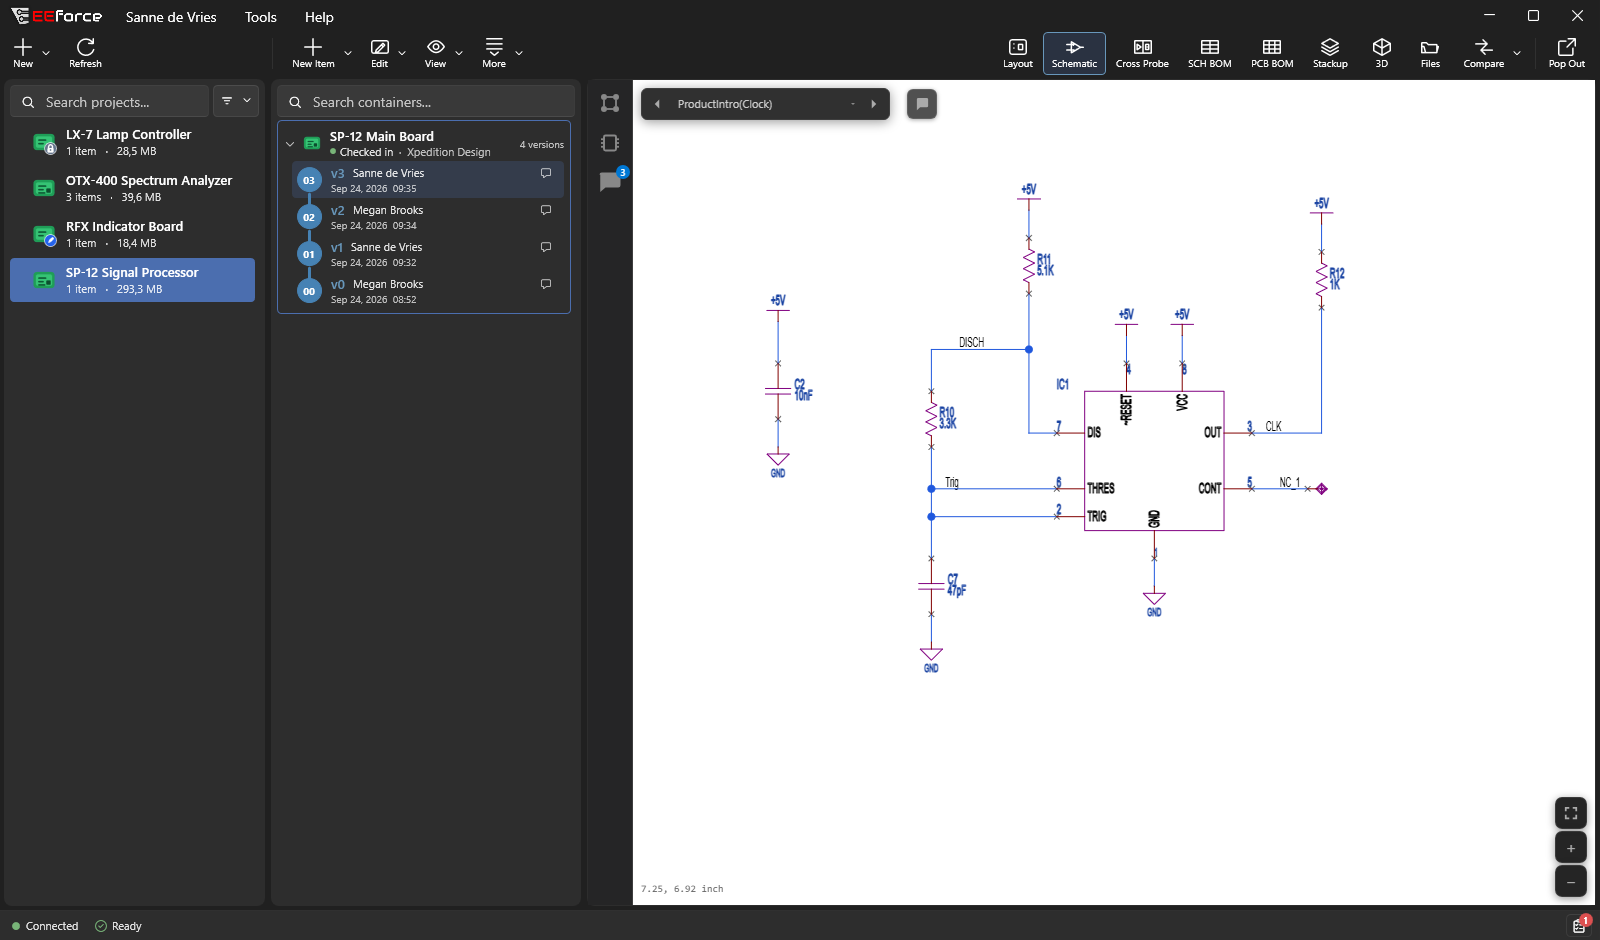Click the Search containers field
The image size is (1600, 940).
coord(426,102)
